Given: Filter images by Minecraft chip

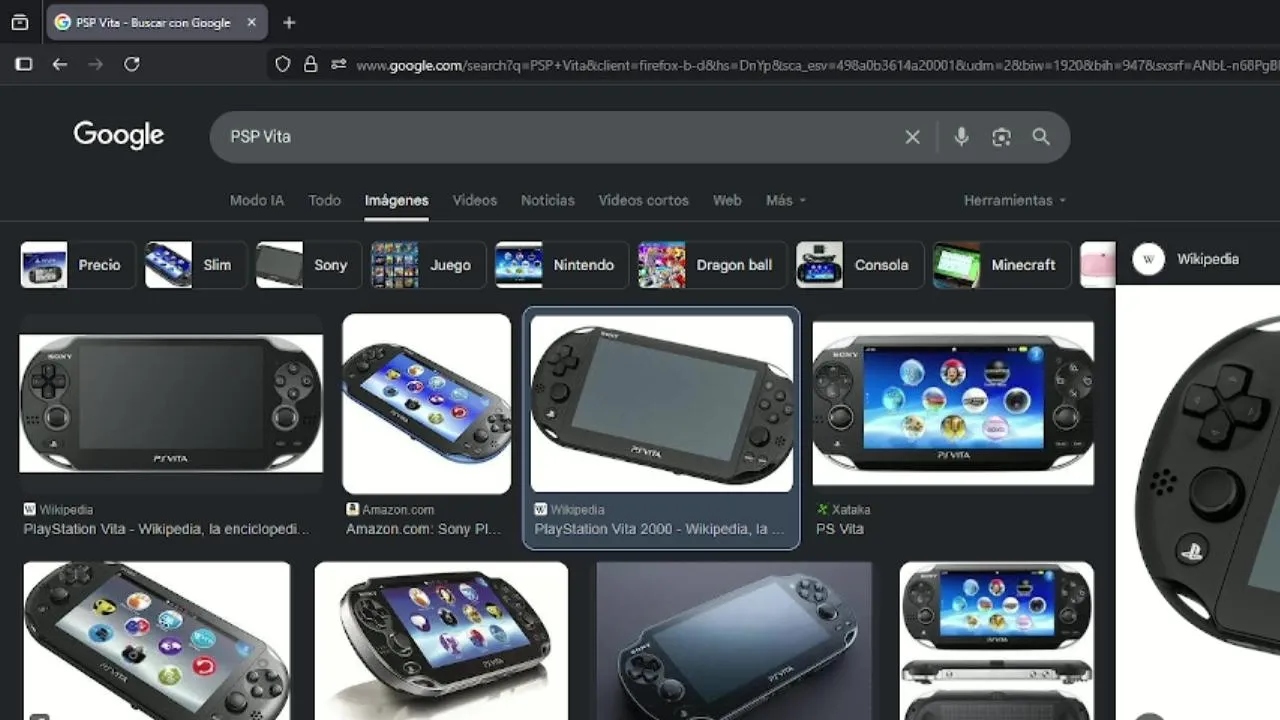Looking at the screenshot, I should coord(1002,265).
